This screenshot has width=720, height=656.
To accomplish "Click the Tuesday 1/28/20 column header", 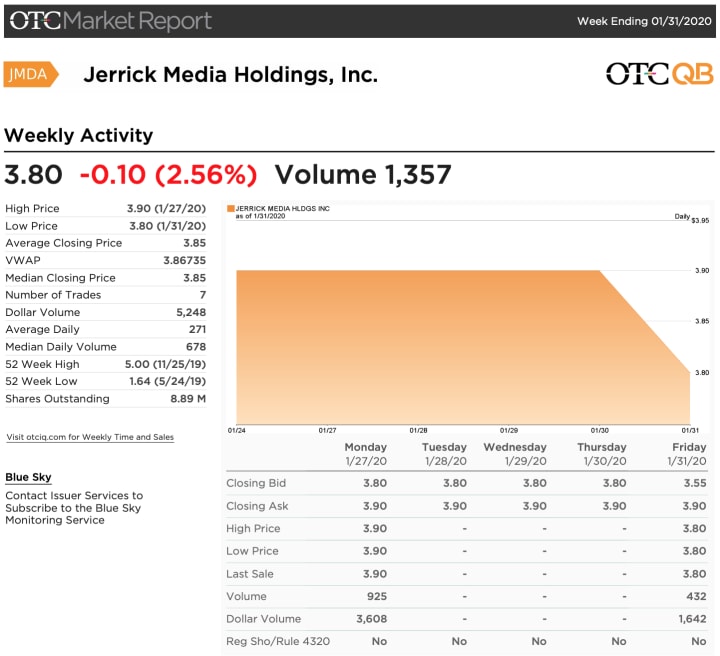I will click(x=444, y=454).
